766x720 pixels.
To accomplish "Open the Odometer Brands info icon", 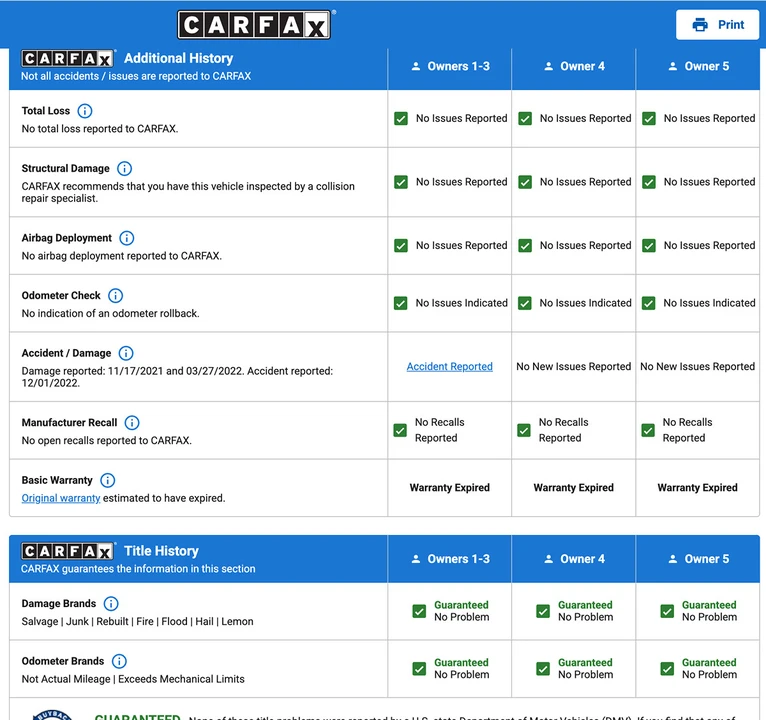I will coord(119,661).
